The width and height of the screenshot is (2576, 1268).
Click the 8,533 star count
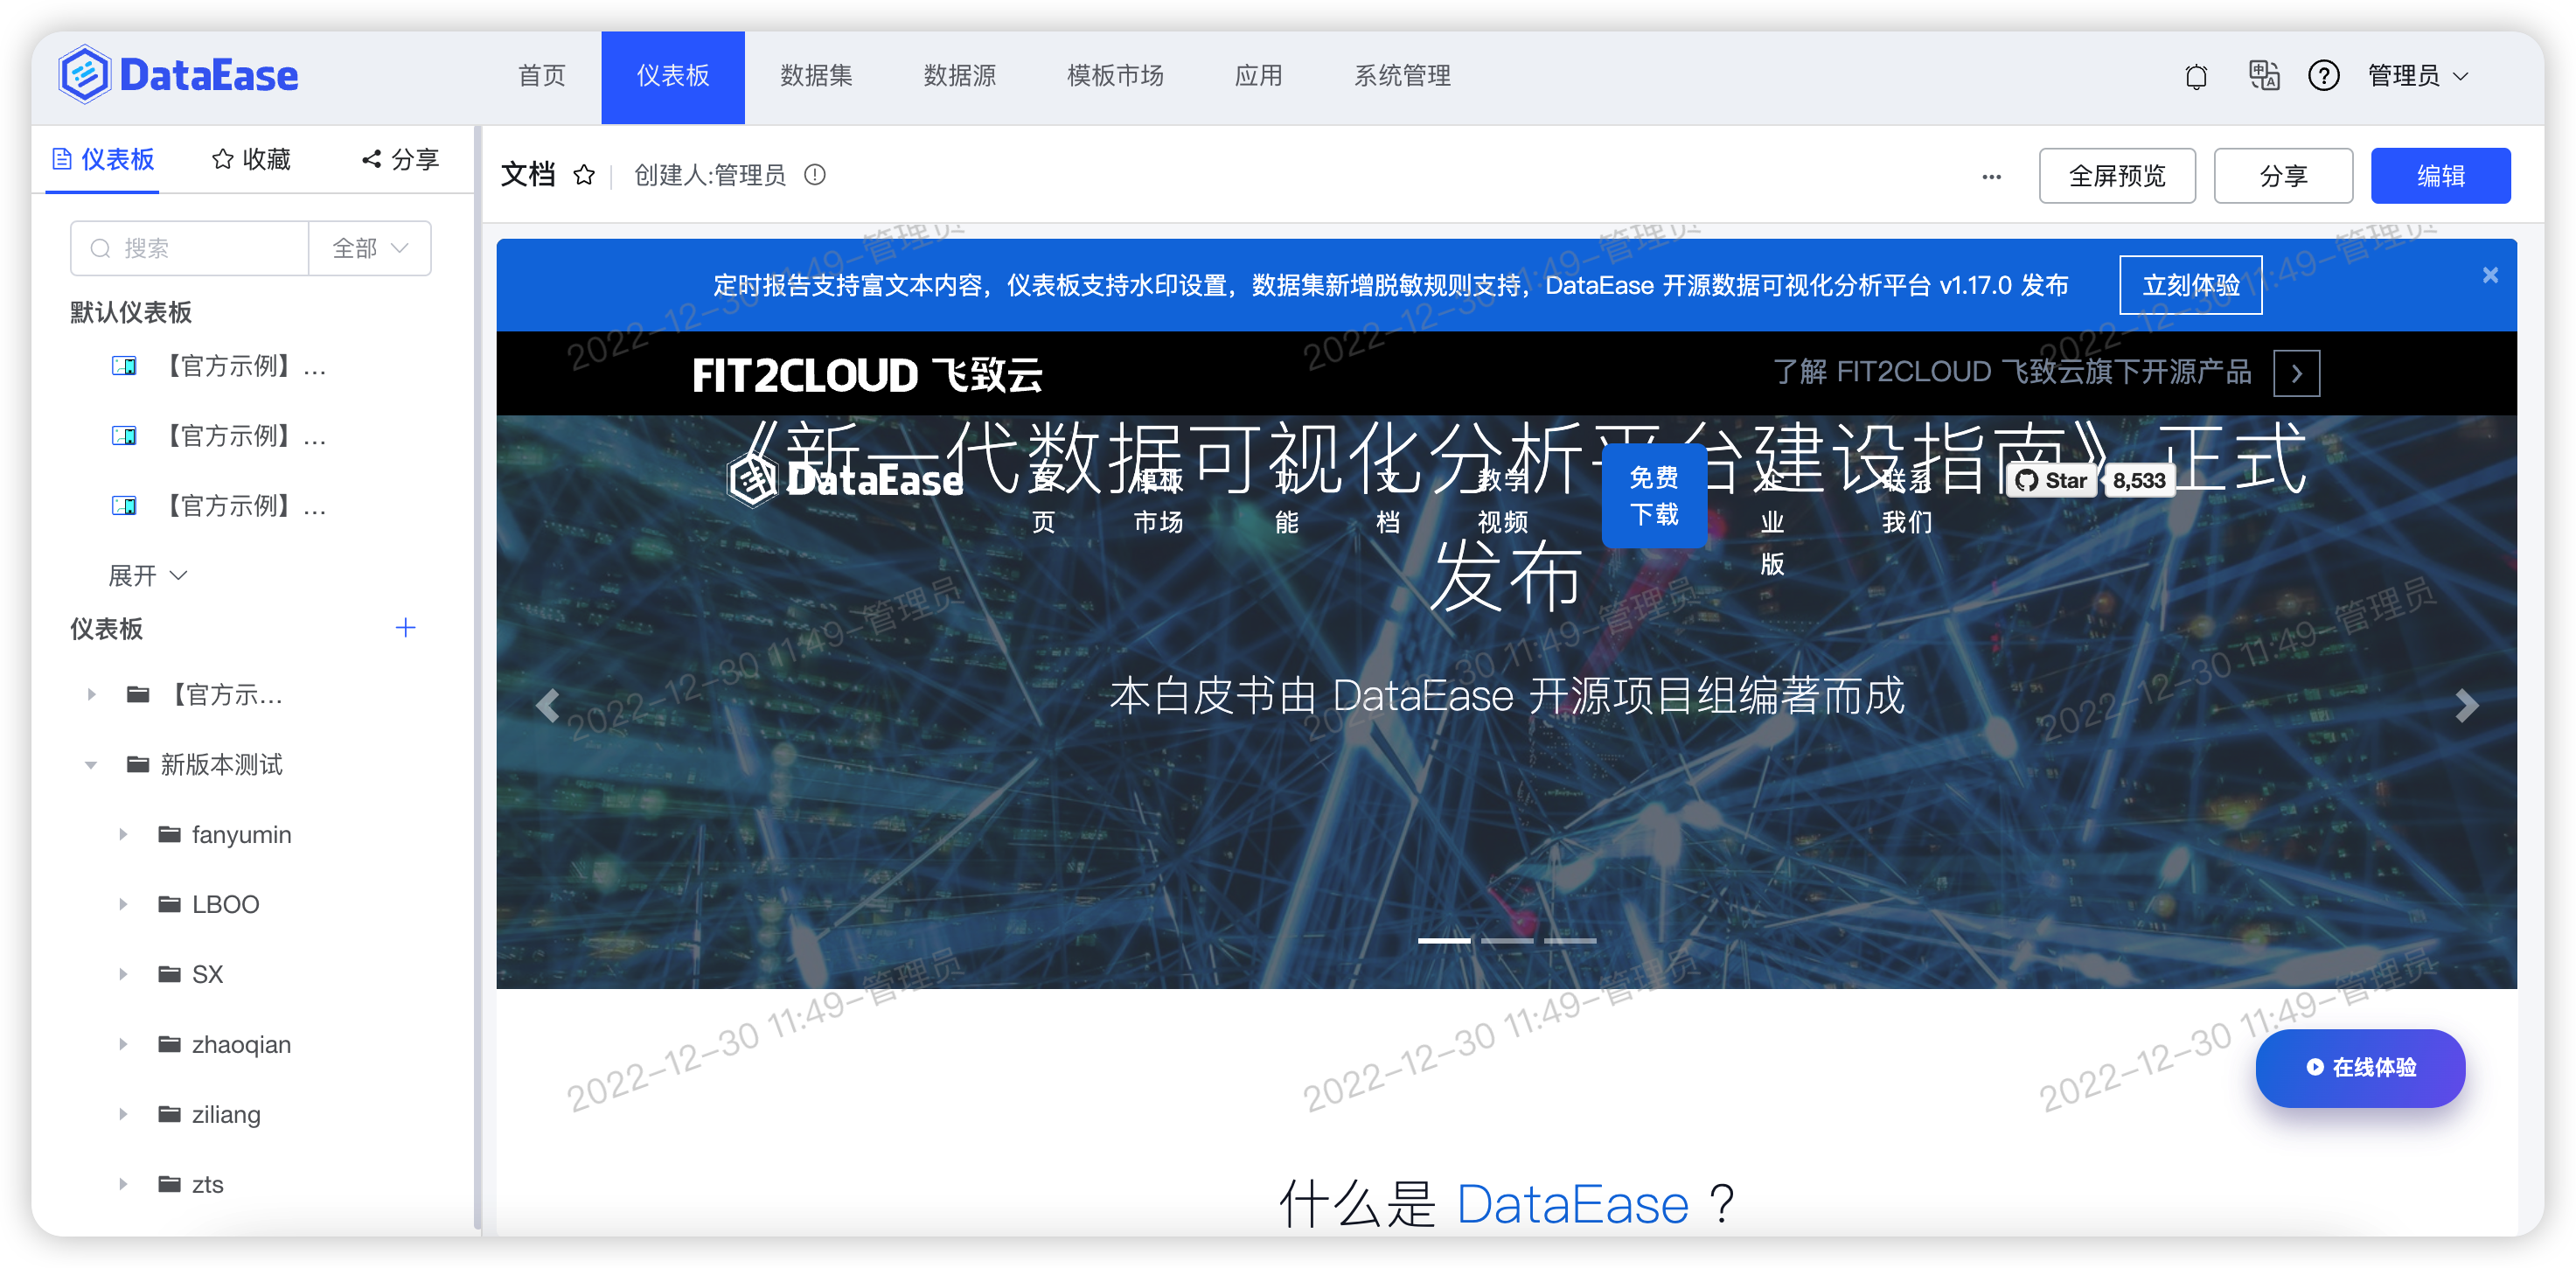tap(2139, 481)
